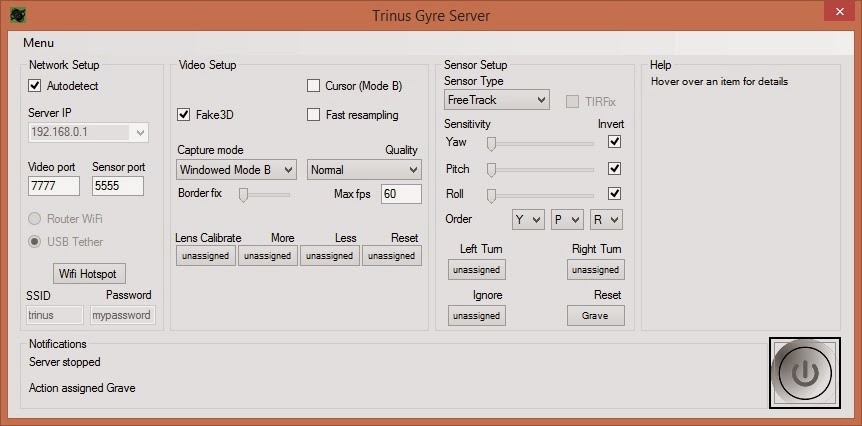Click the 'Action assigned Grave' notification

[82, 388]
